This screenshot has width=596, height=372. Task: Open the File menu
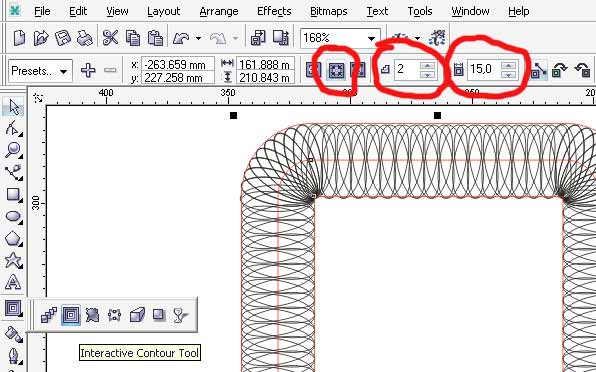(42, 11)
